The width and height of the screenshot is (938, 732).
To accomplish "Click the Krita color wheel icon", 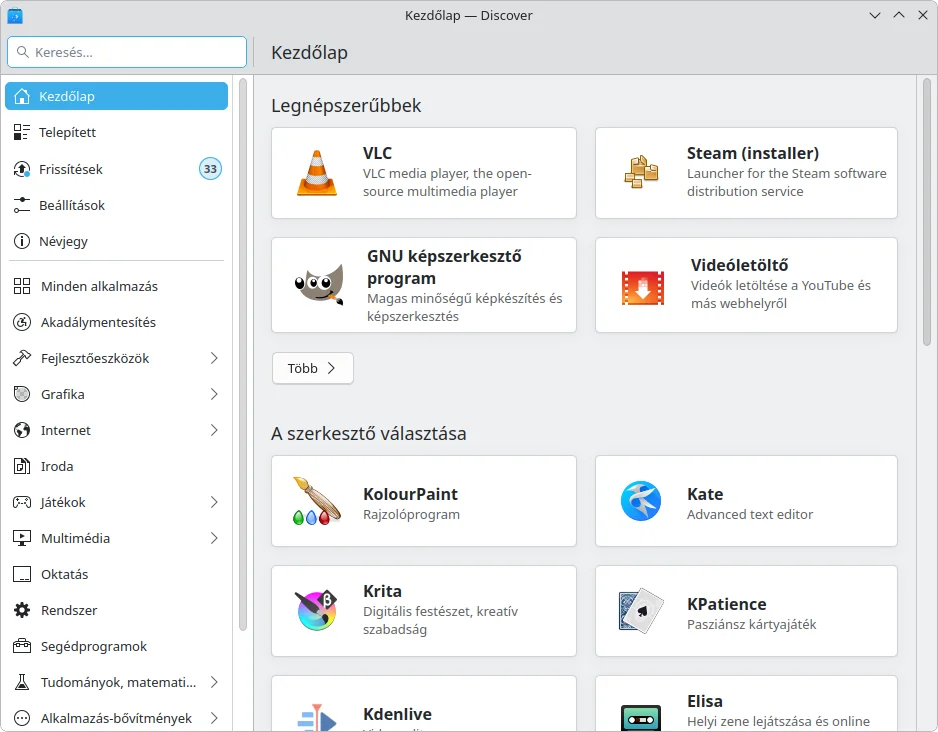I will 317,611.
